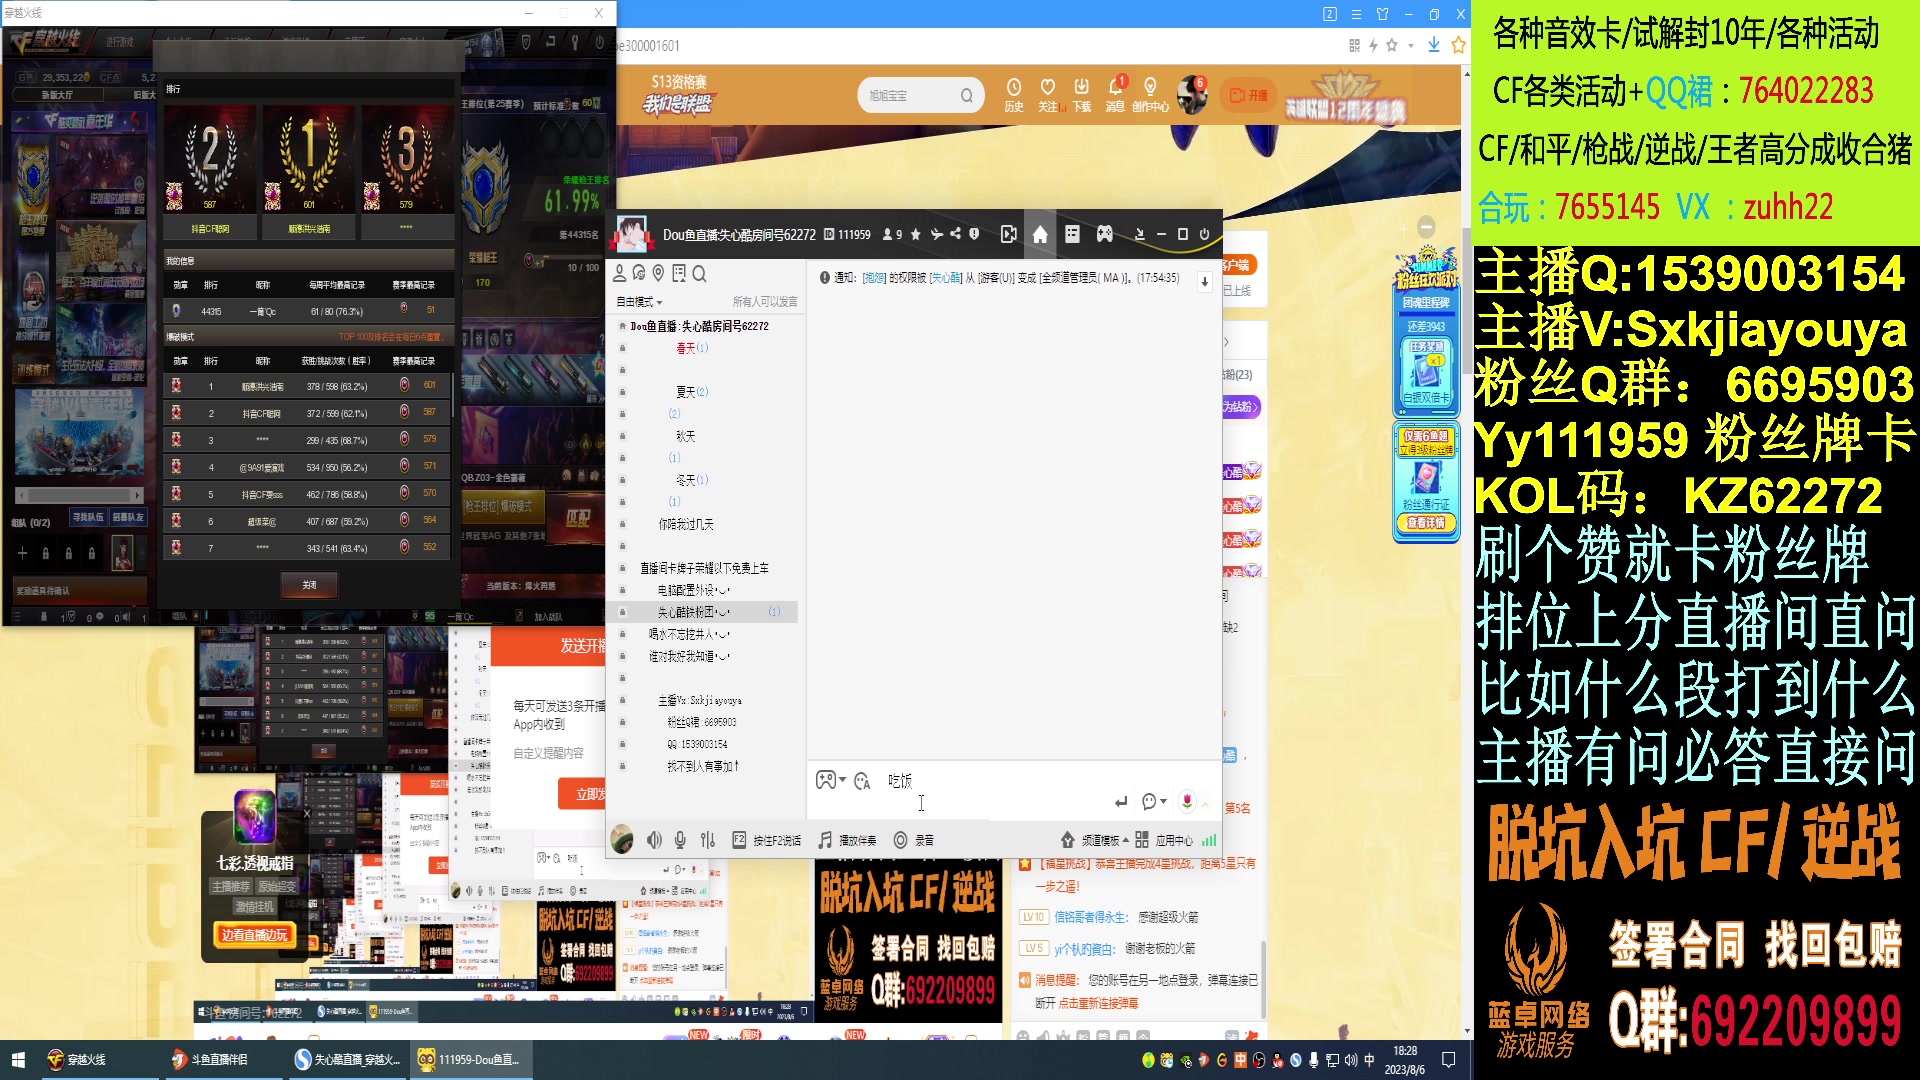The height and width of the screenshot is (1080, 1920).
Task: Select the 喝水不忘挖井人 channel
Action: coord(689,634)
